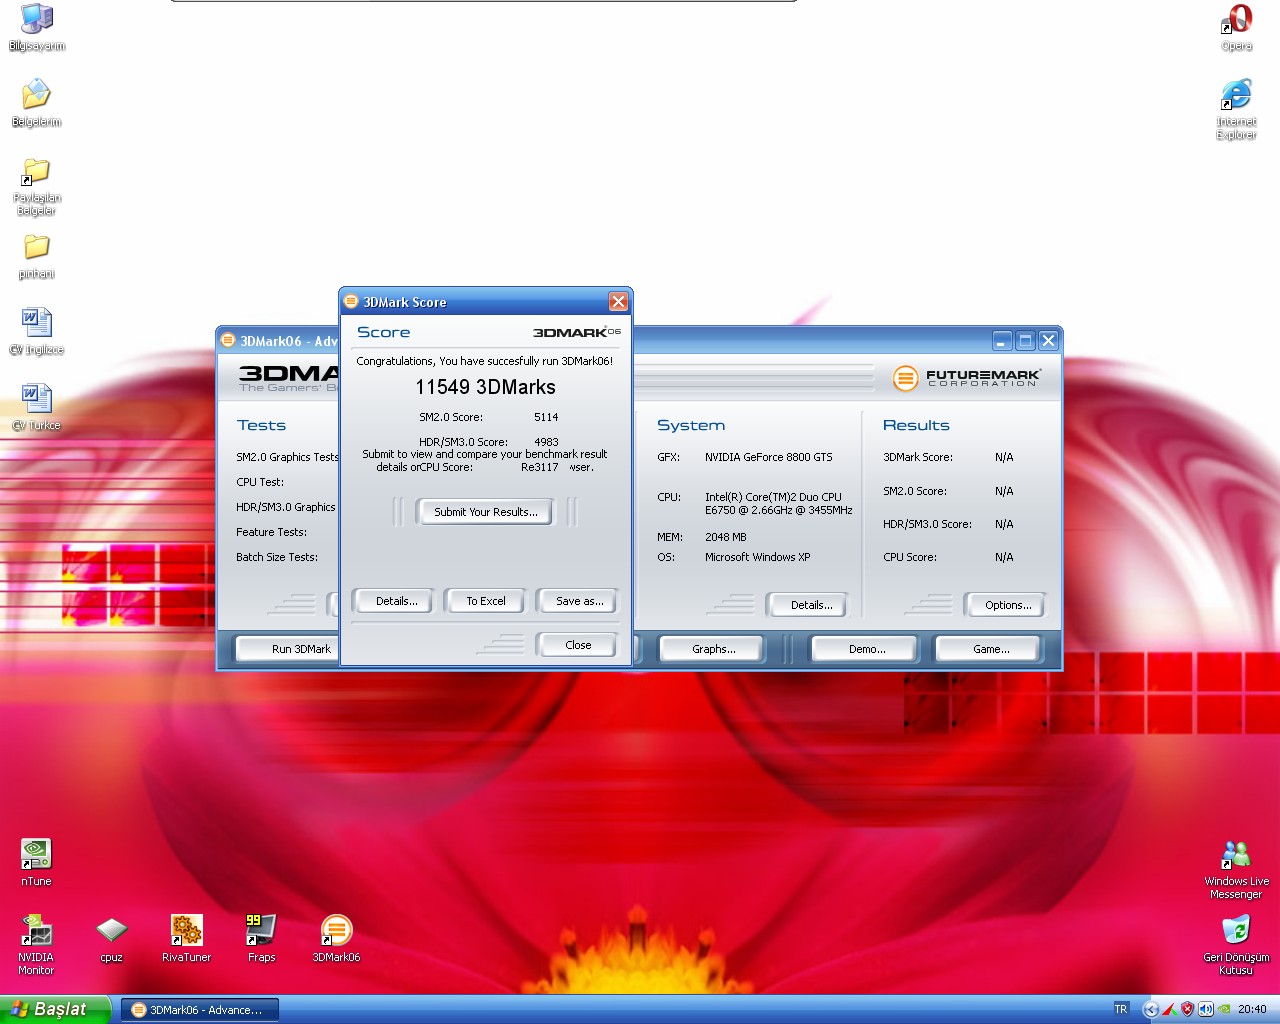Click the Microsoft Windows XP text
Screen dimensions: 1280x1024
click(x=757, y=557)
